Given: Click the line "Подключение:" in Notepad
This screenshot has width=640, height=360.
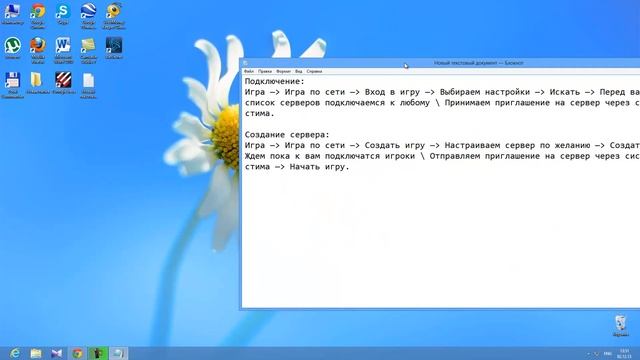Looking at the screenshot, I should 275,82.
